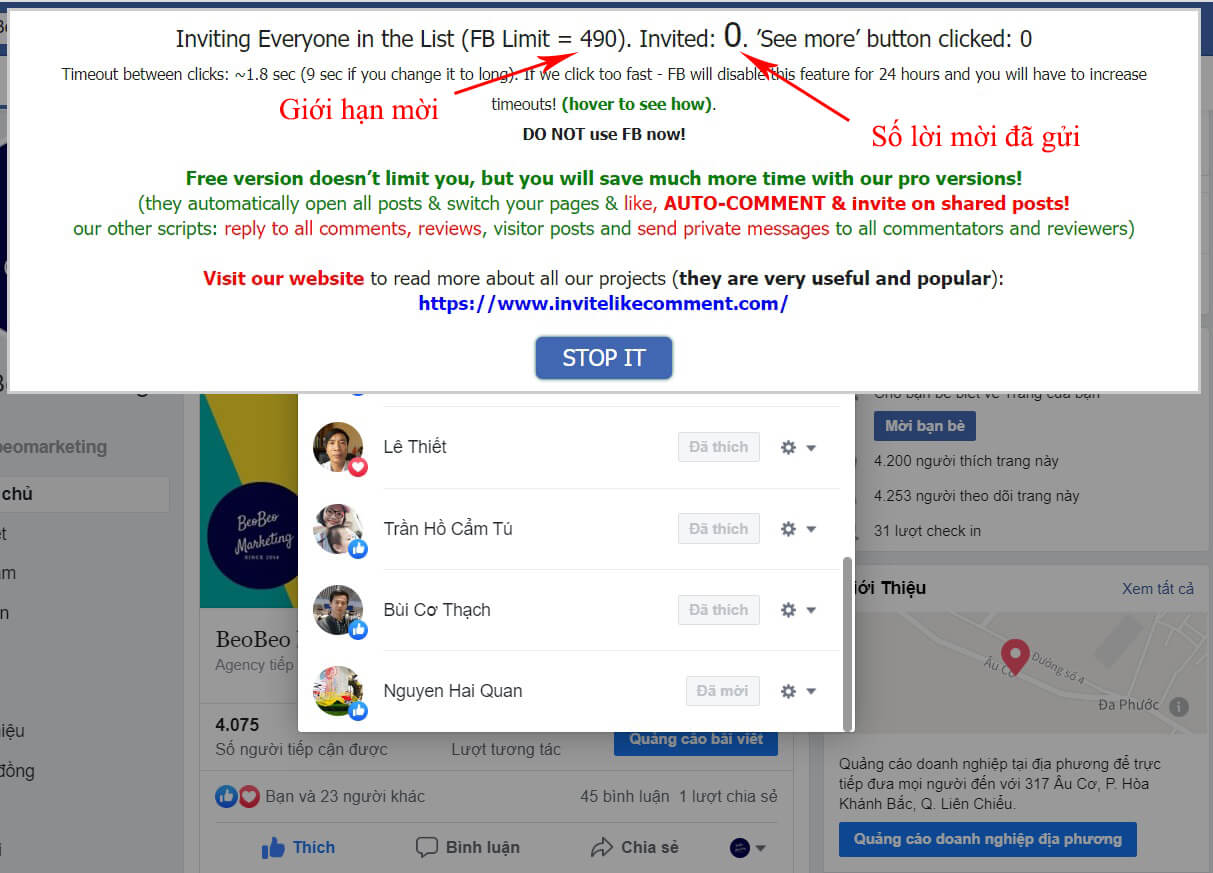Viewport: 1213px width, 873px height.
Task: Click the red map location pin
Action: (x=1016, y=656)
